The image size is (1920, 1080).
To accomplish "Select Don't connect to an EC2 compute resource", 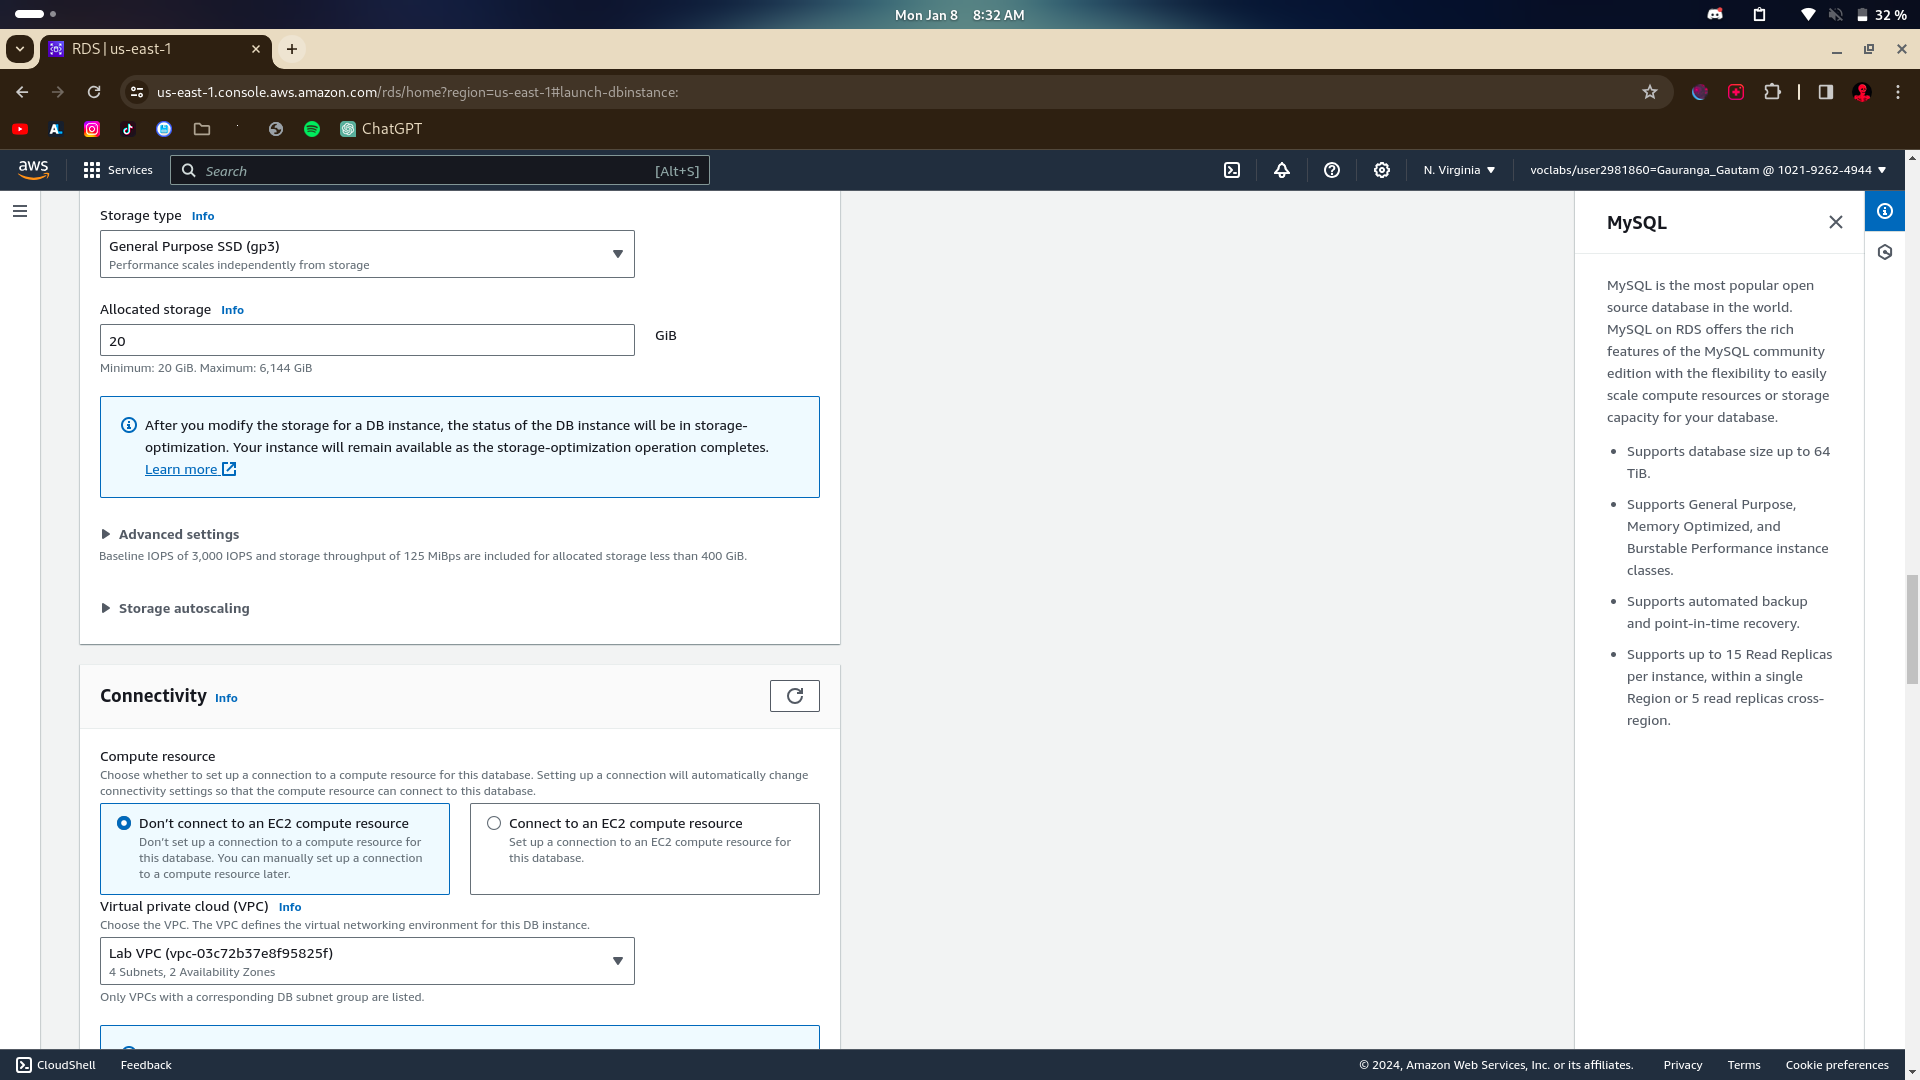I will point(124,823).
